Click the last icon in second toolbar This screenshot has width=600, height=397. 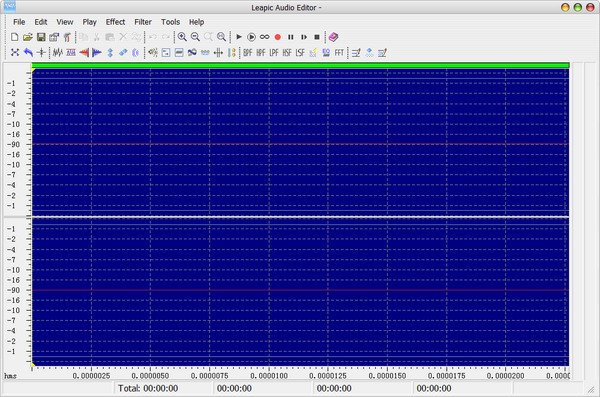pyautogui.click(x=382, y=52)
